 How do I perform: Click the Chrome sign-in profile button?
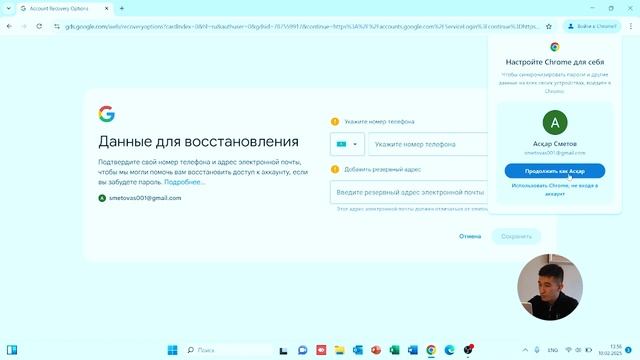coord(592,27)
